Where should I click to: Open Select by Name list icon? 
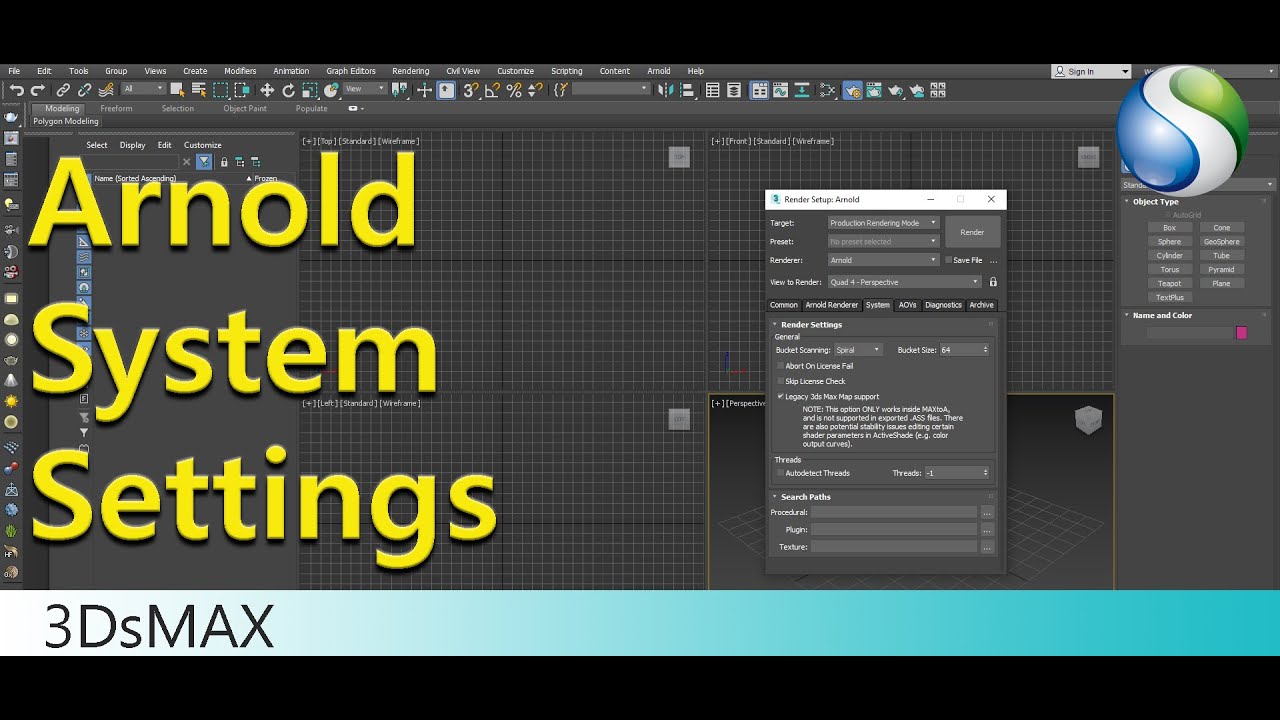click(x=199, y=90)
